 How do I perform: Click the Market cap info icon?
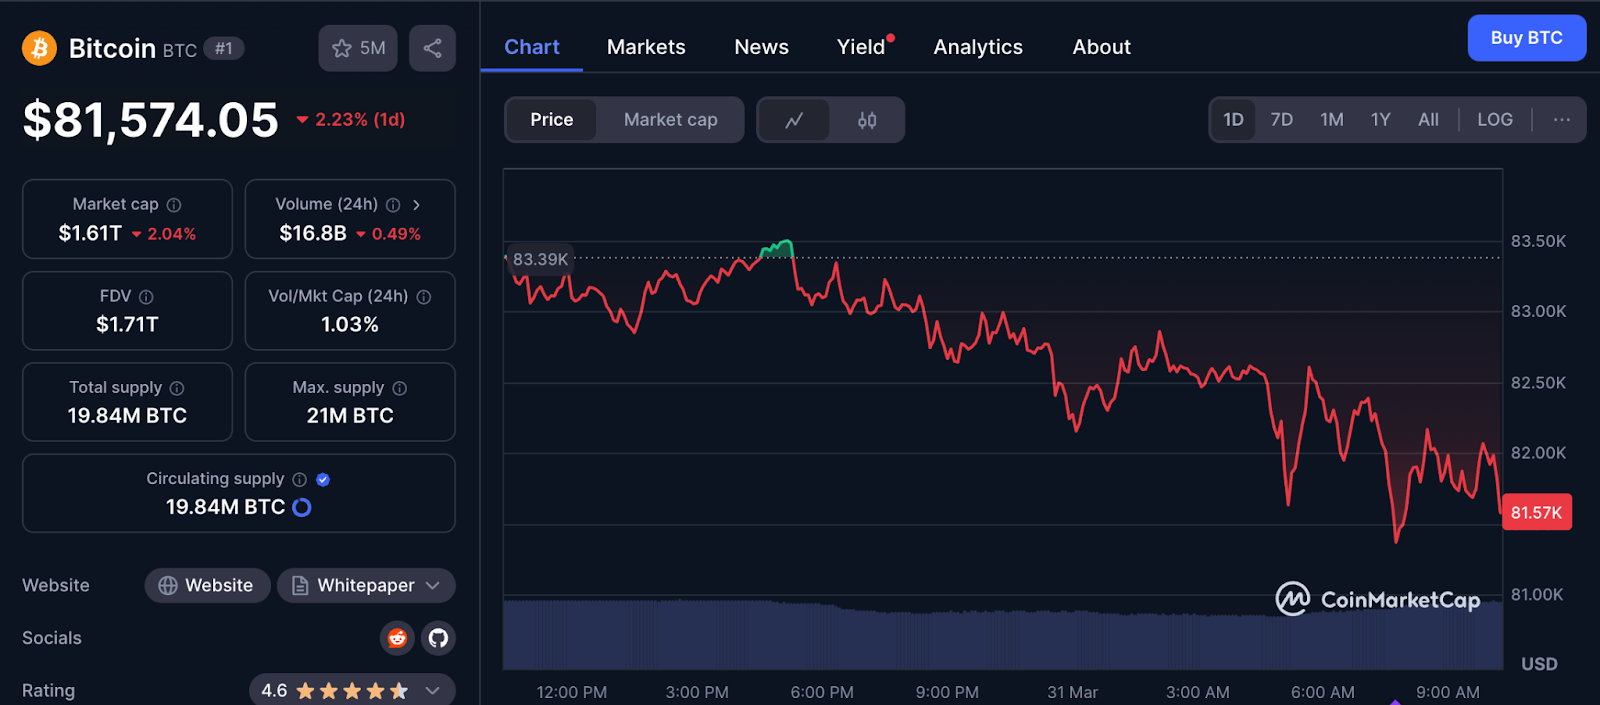point(174,205)
